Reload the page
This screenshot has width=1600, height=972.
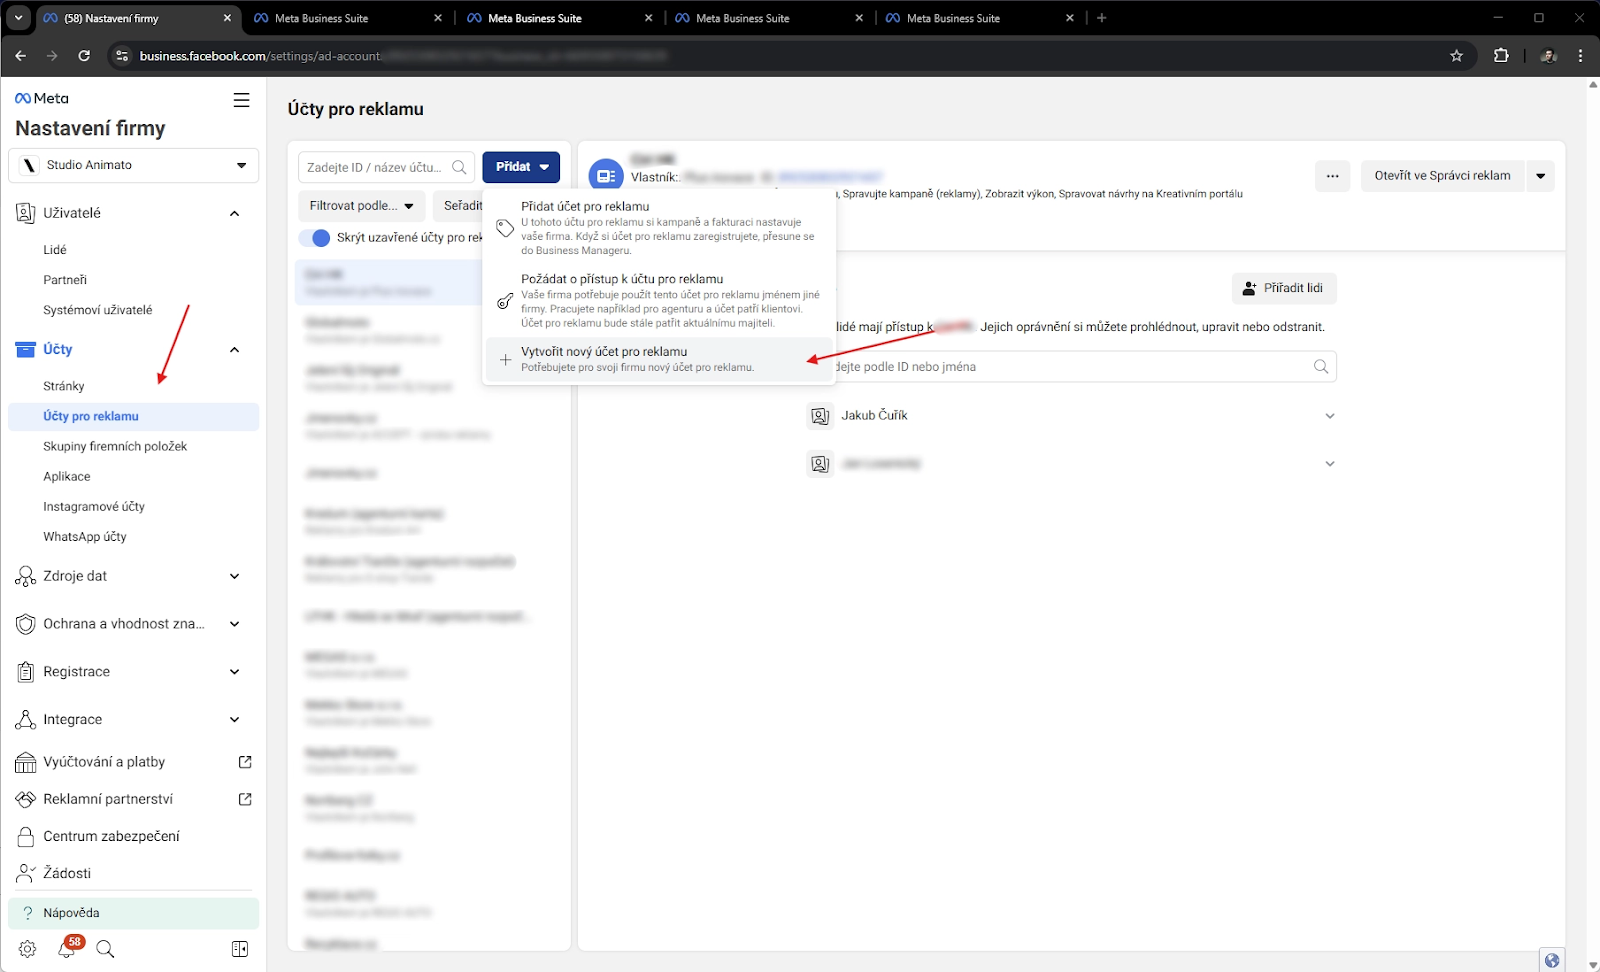click(x=84, y=56)
